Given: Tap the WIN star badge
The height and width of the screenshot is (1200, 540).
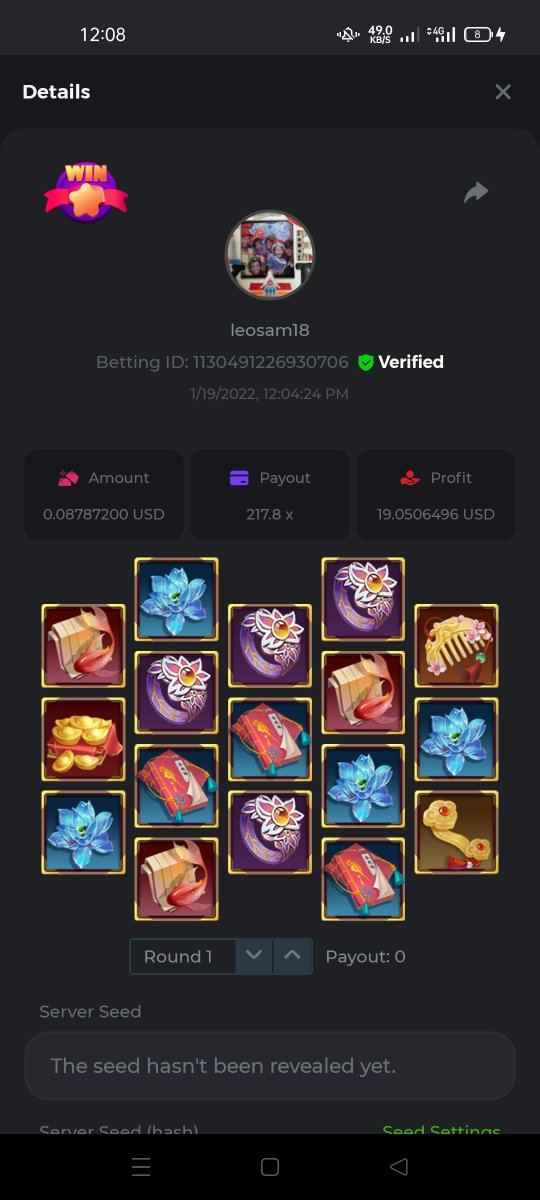Looking at the screenshot, I should (x=86, y=192).
